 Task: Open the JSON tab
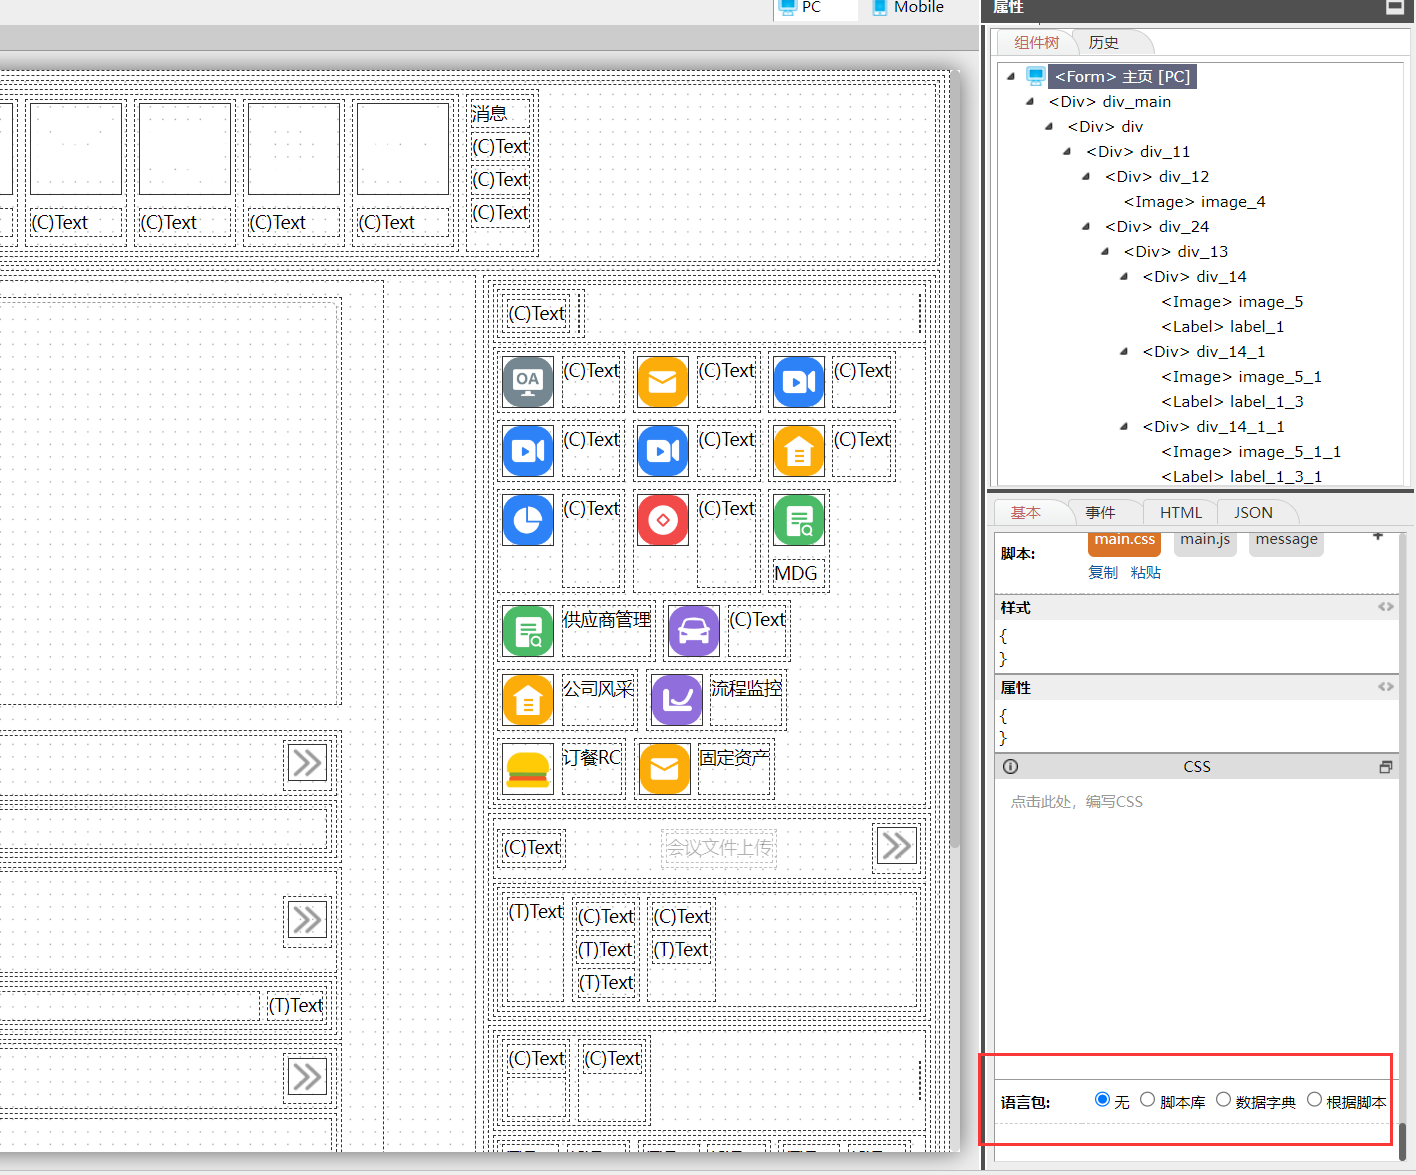tap(1254, 513)
